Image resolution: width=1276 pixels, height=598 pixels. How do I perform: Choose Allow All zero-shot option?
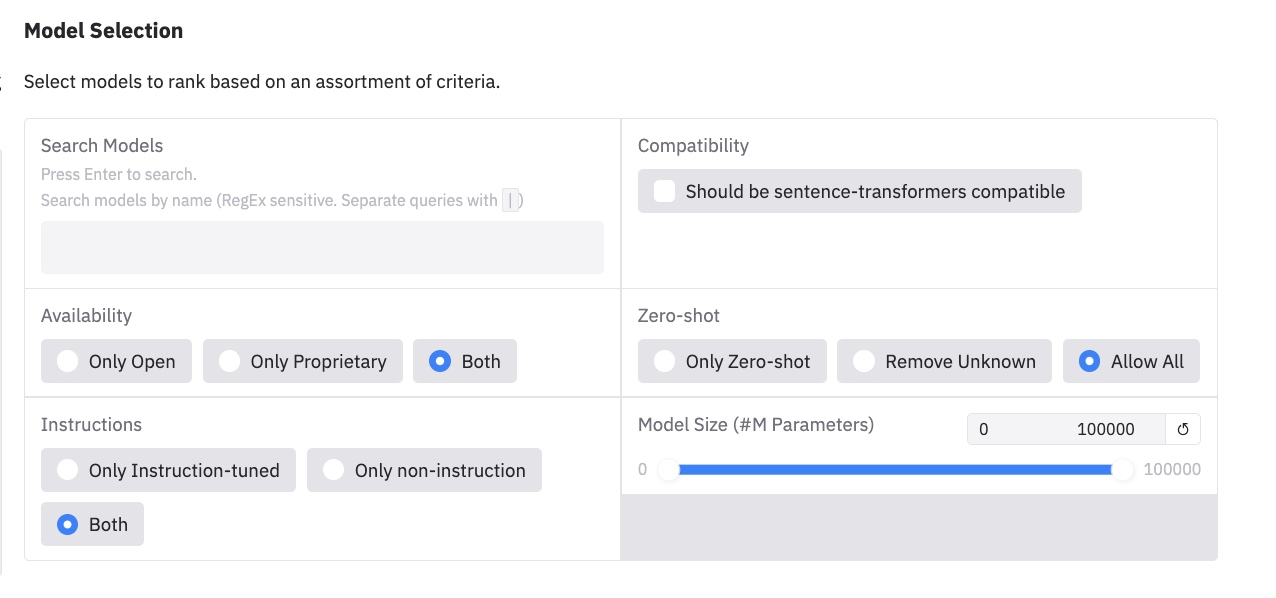pos(1090,361)
